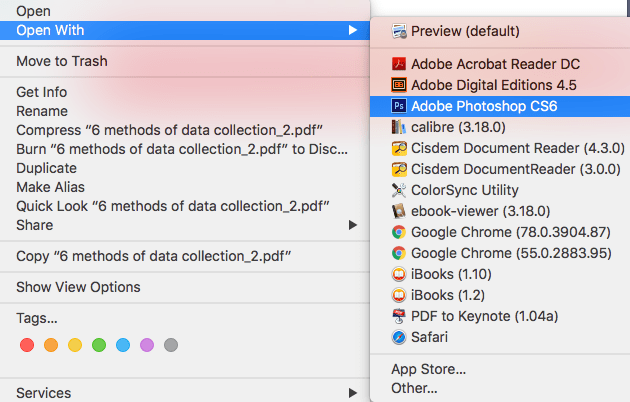The image size is (630, 402).
Task: Open with PDF to Keynote (1.04a)
Action: (500, 316)
